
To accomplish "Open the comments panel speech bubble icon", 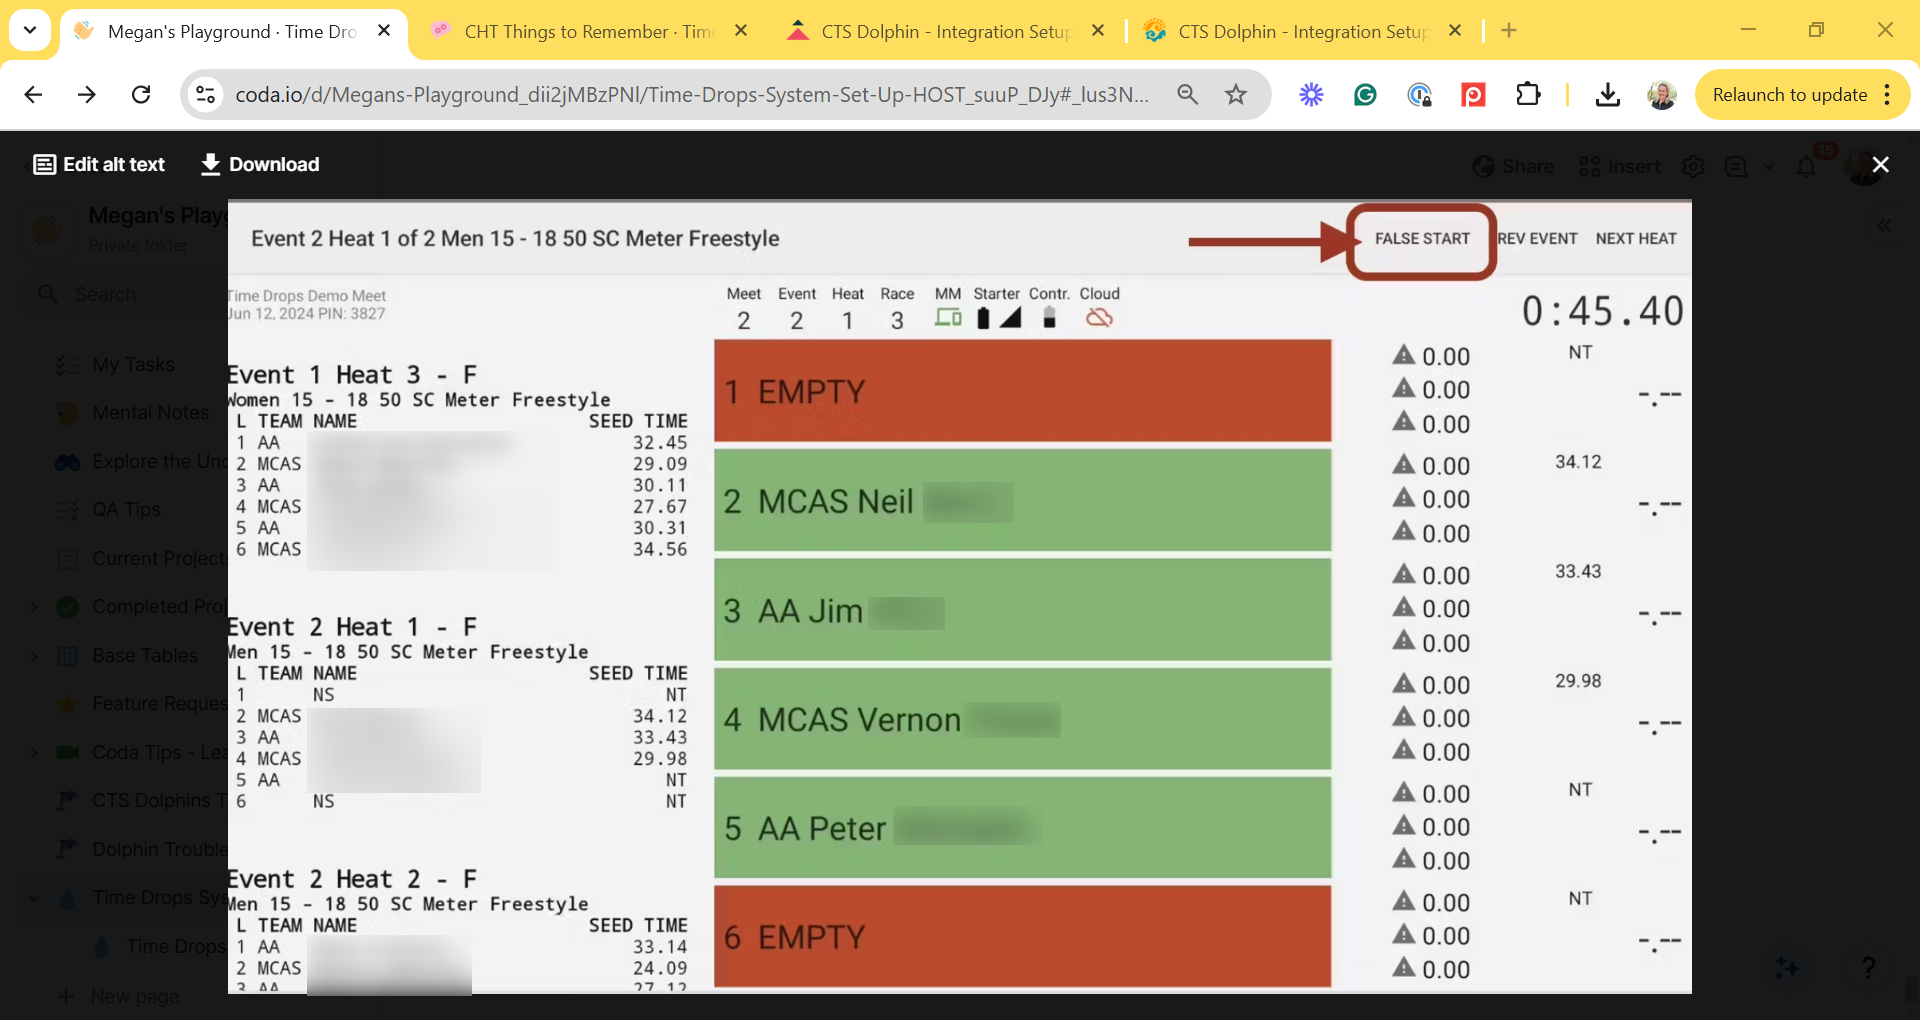I will 1738,166.
